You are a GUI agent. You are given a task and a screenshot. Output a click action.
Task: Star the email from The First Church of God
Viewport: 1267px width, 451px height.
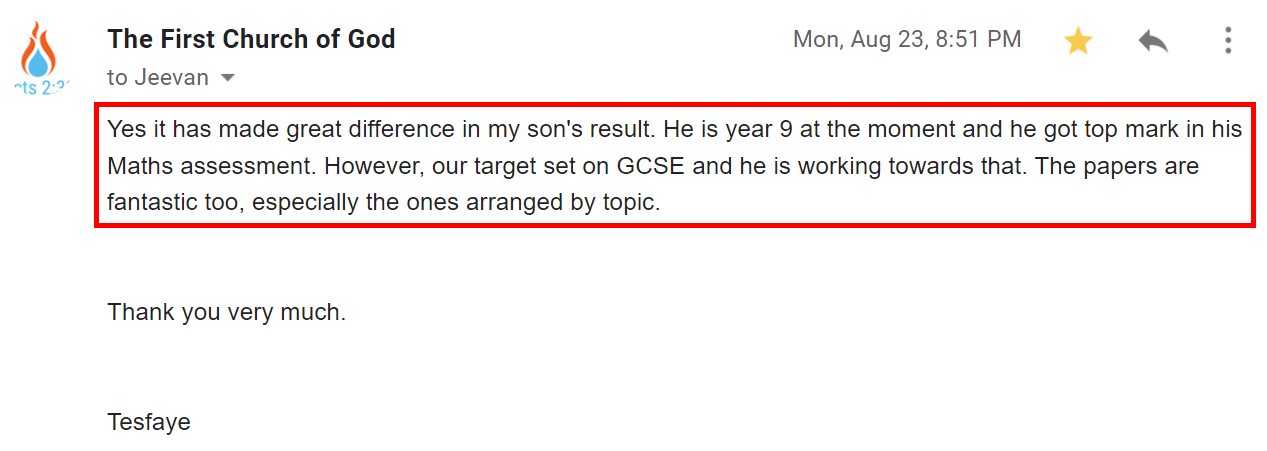1077,41
